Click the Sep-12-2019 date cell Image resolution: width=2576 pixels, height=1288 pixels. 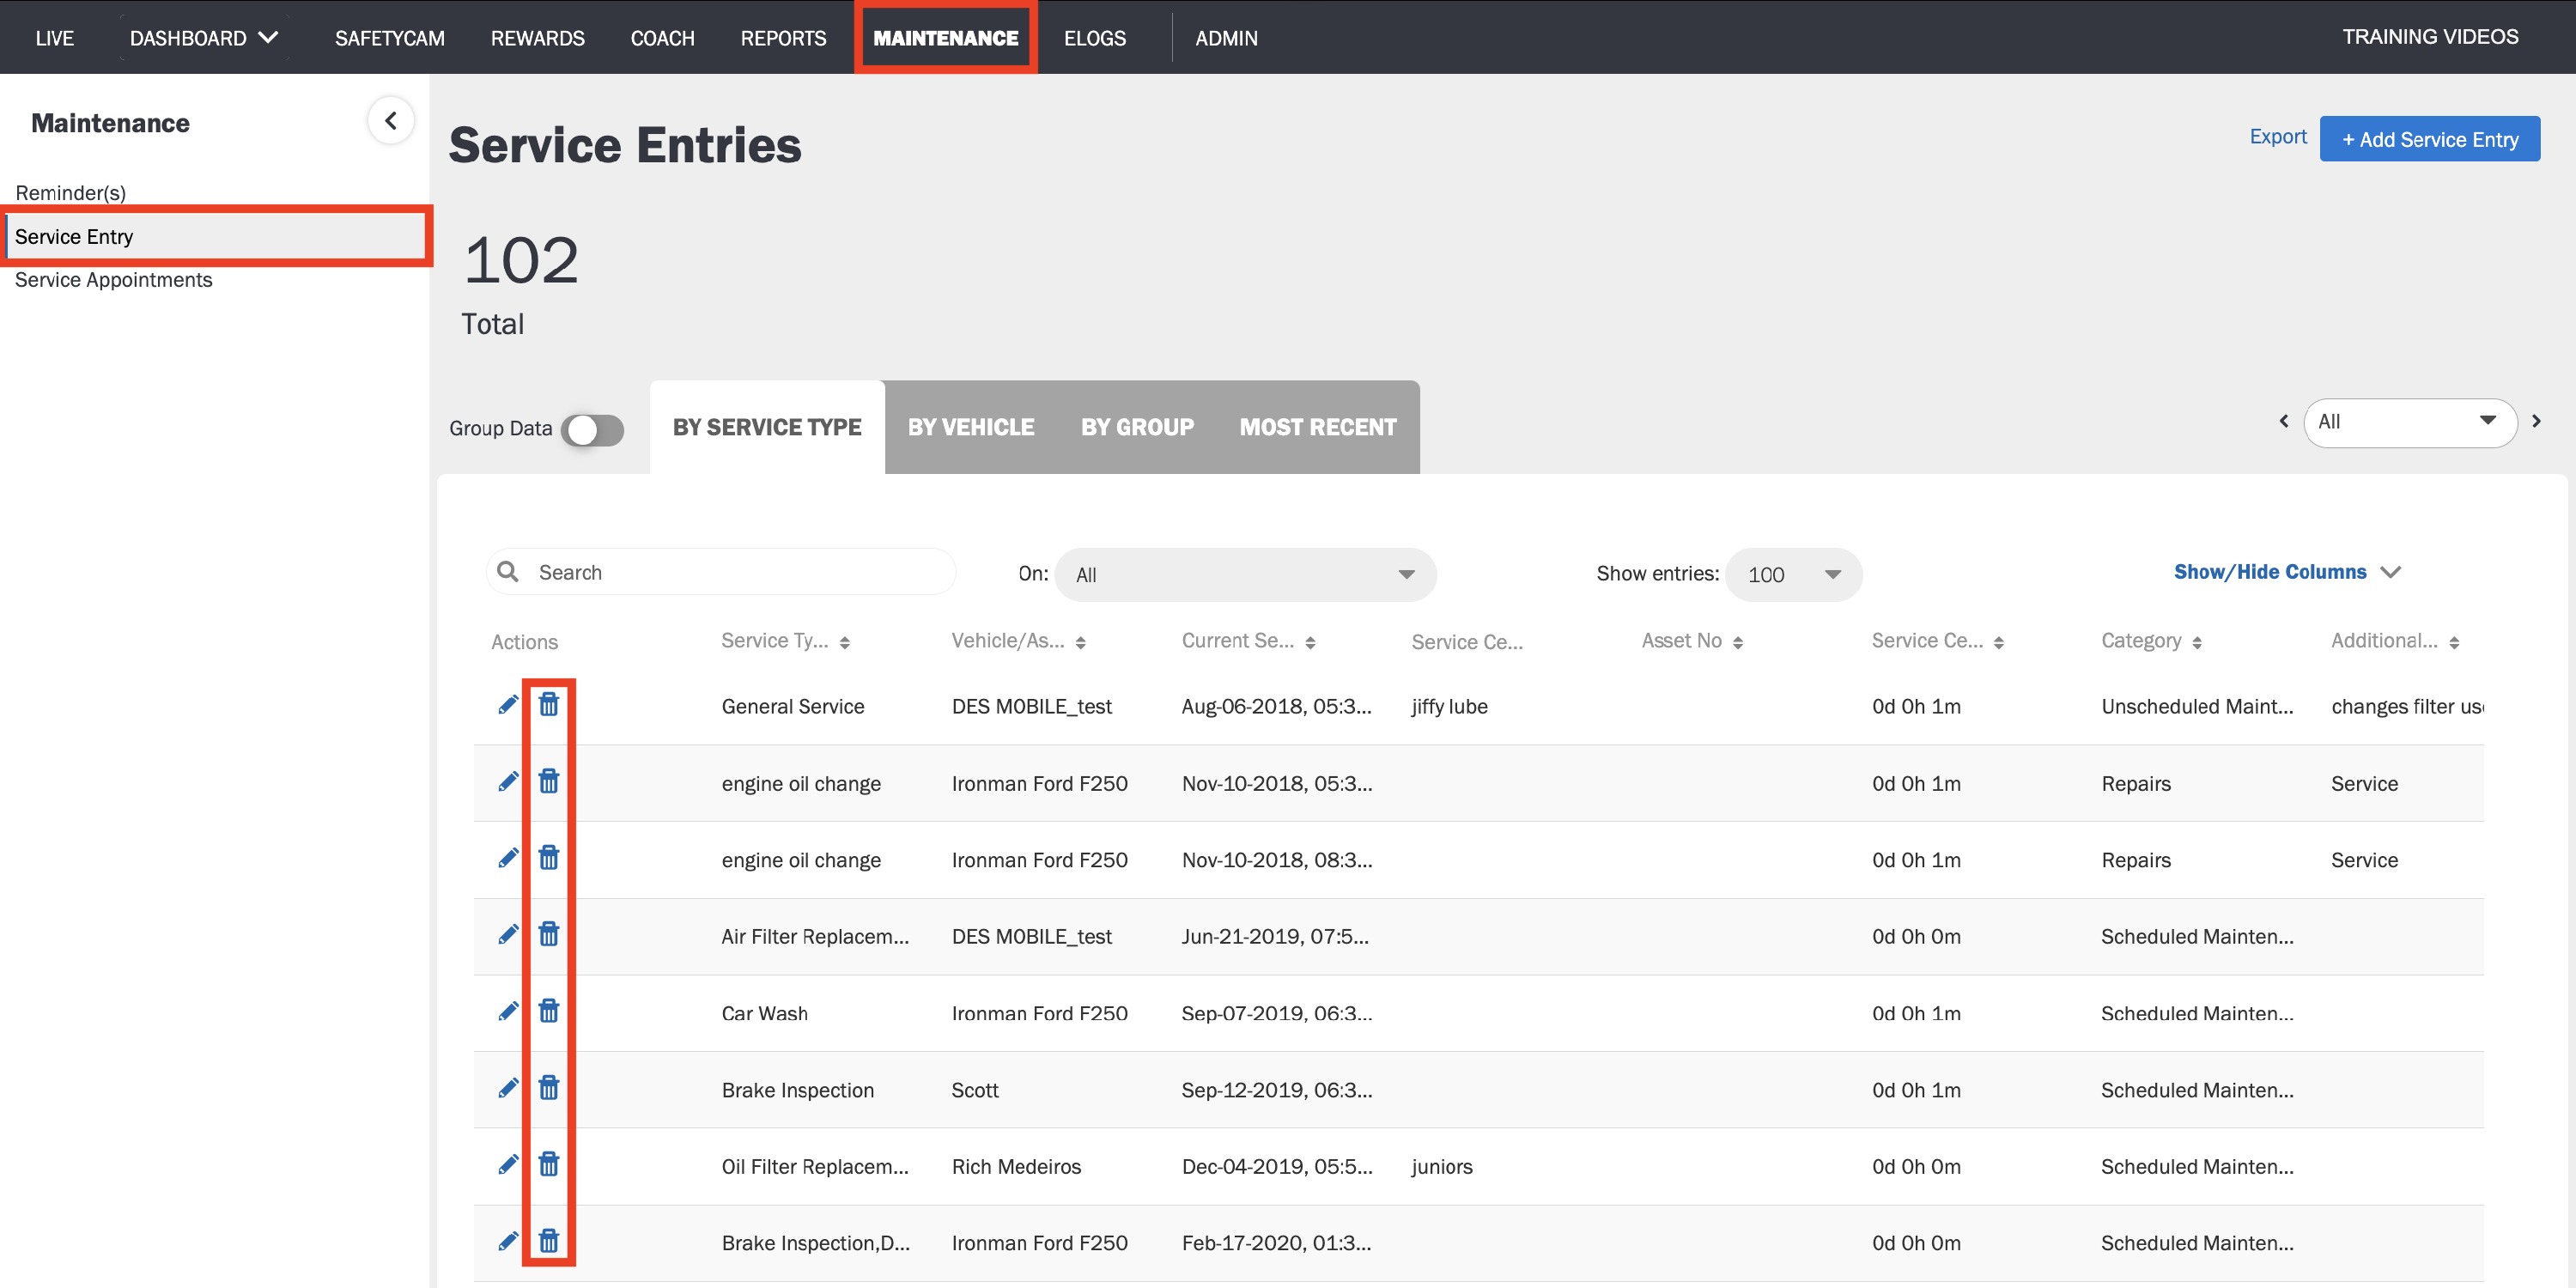coord(1276,1090)
